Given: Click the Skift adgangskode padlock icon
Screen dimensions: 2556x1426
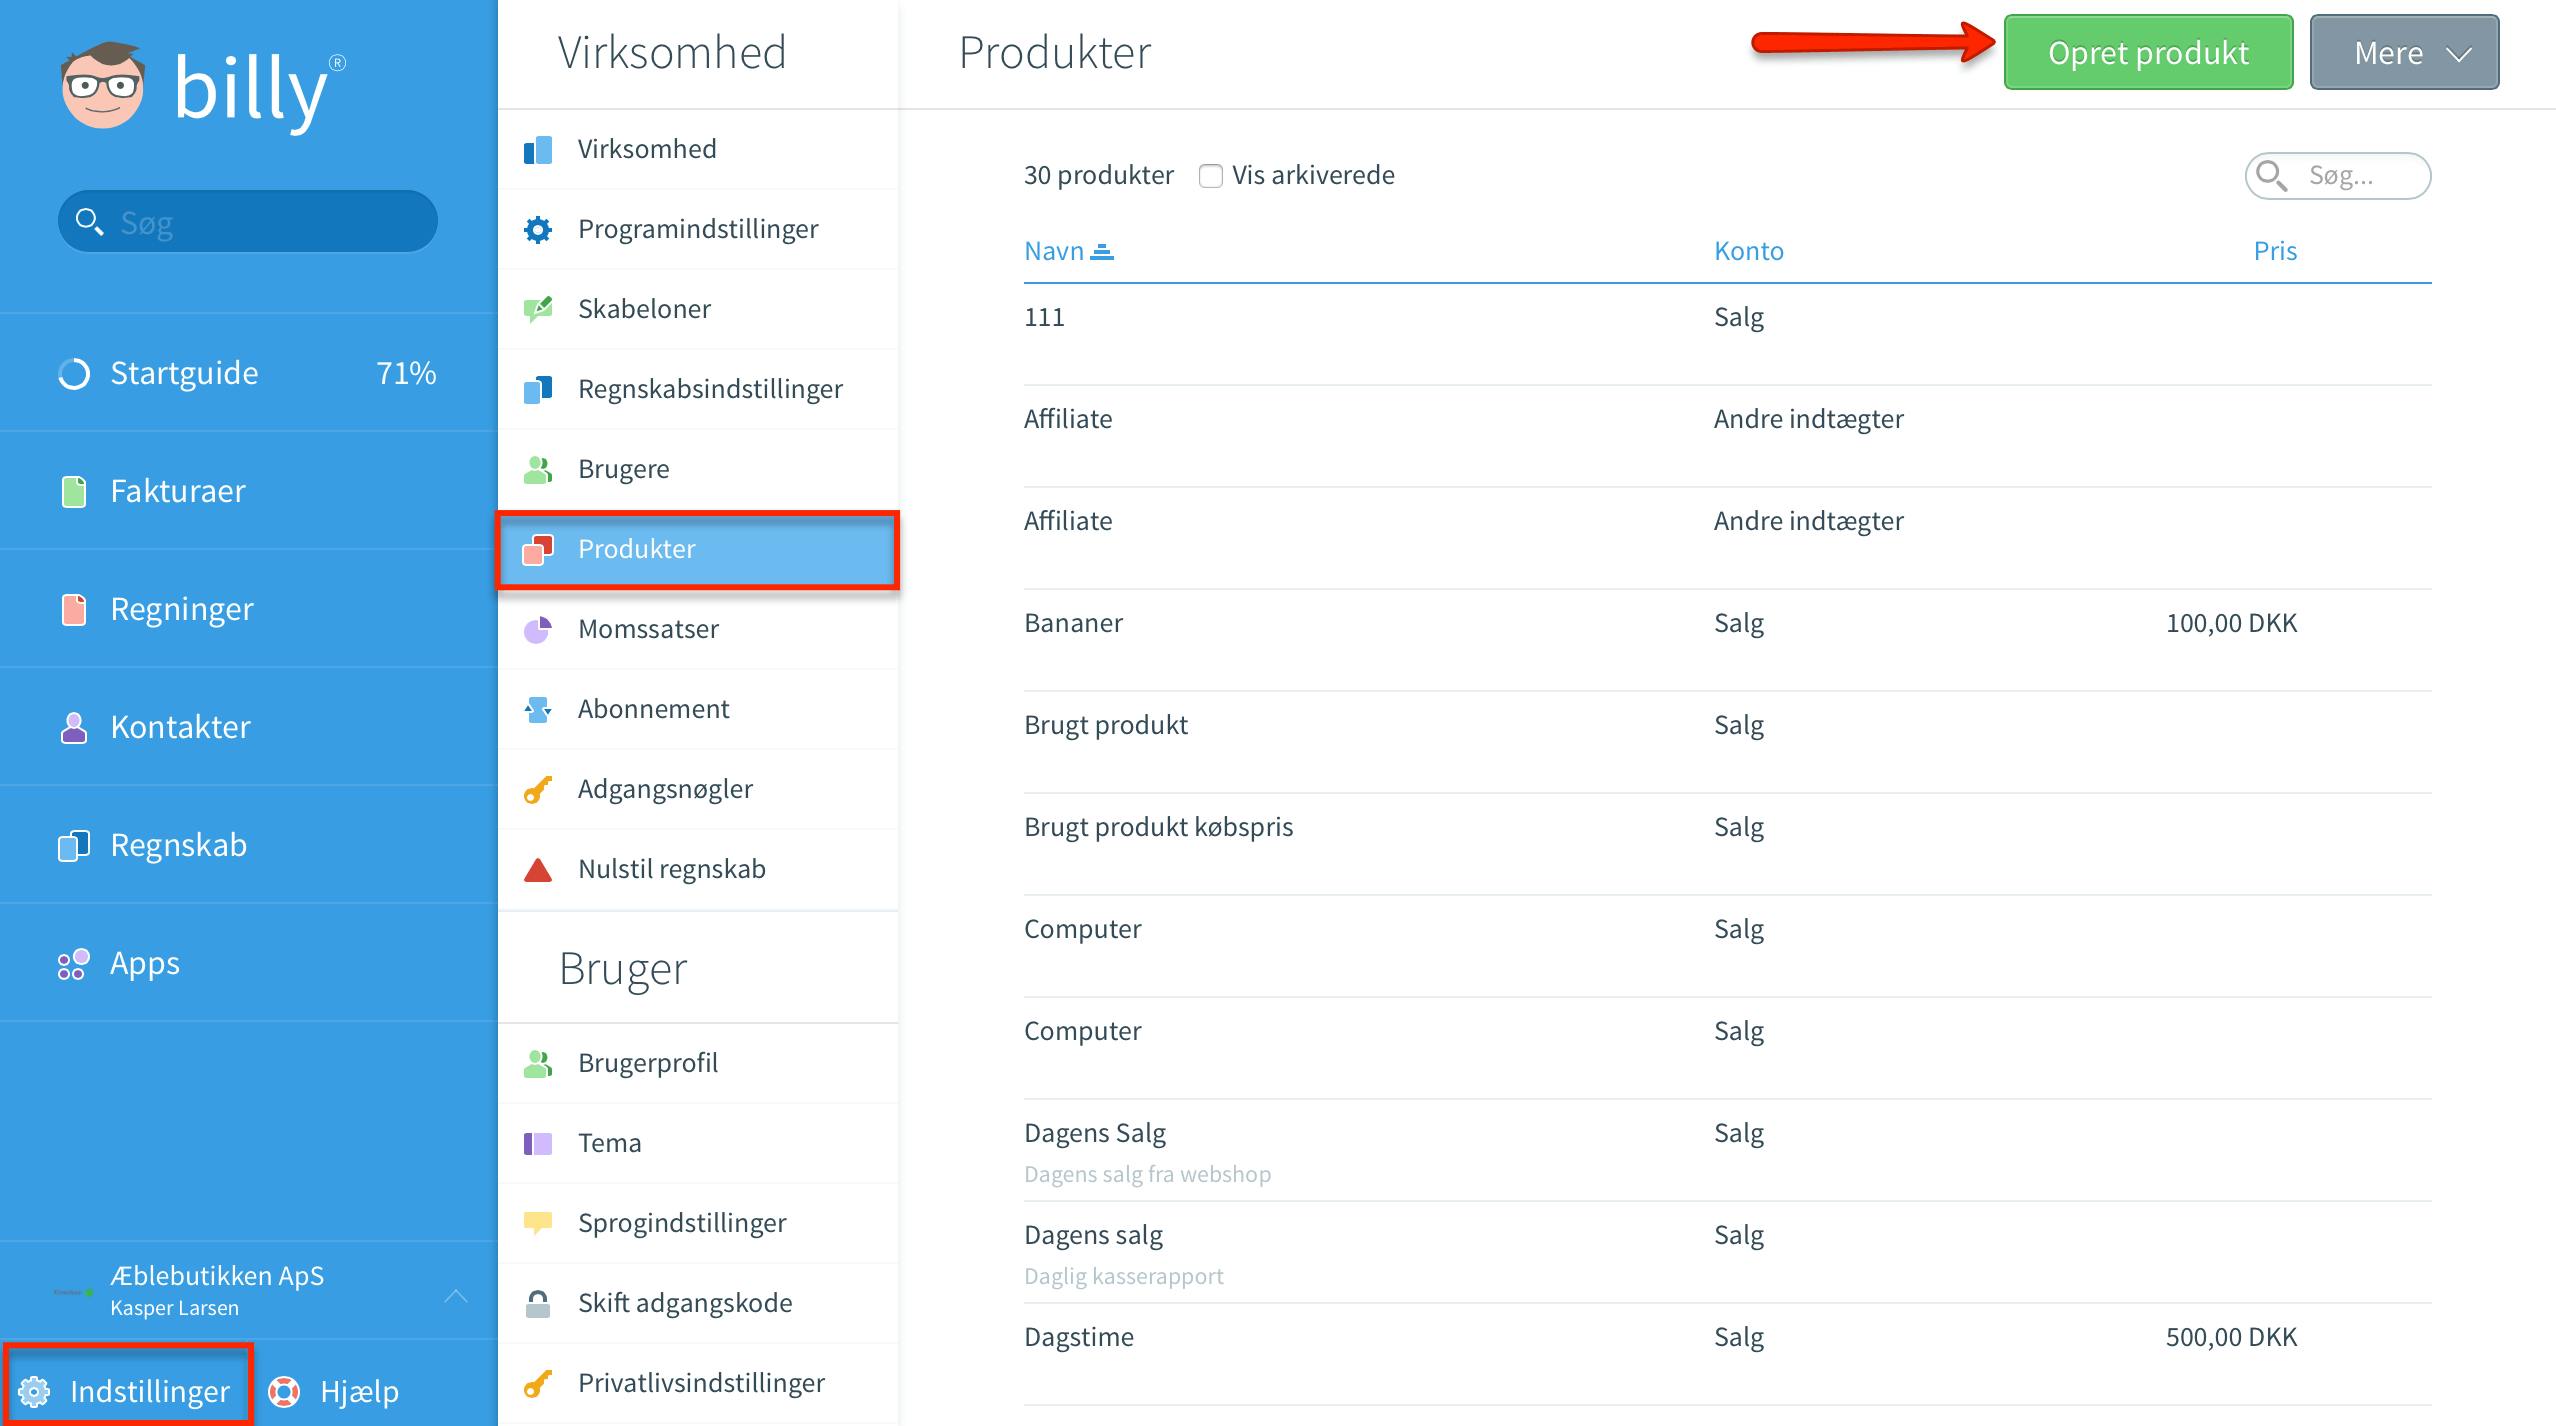Looking at the screenshot, I should 538,1303.
